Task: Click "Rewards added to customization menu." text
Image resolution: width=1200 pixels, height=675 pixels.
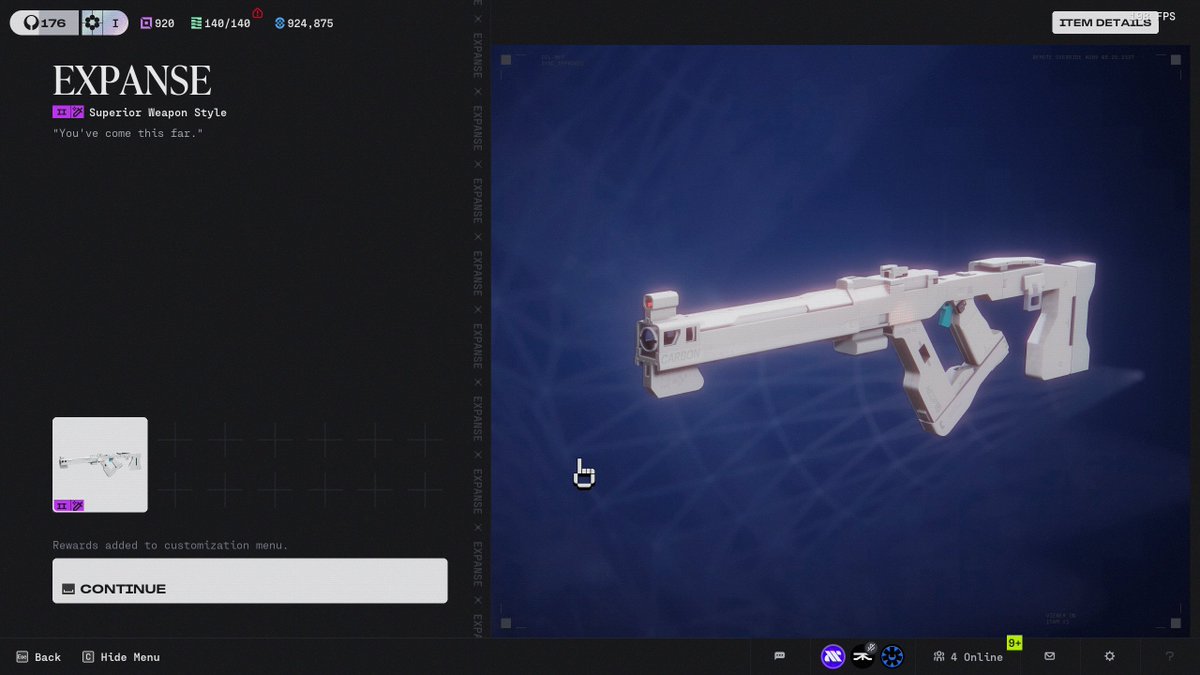Action: tap(170, 545)
